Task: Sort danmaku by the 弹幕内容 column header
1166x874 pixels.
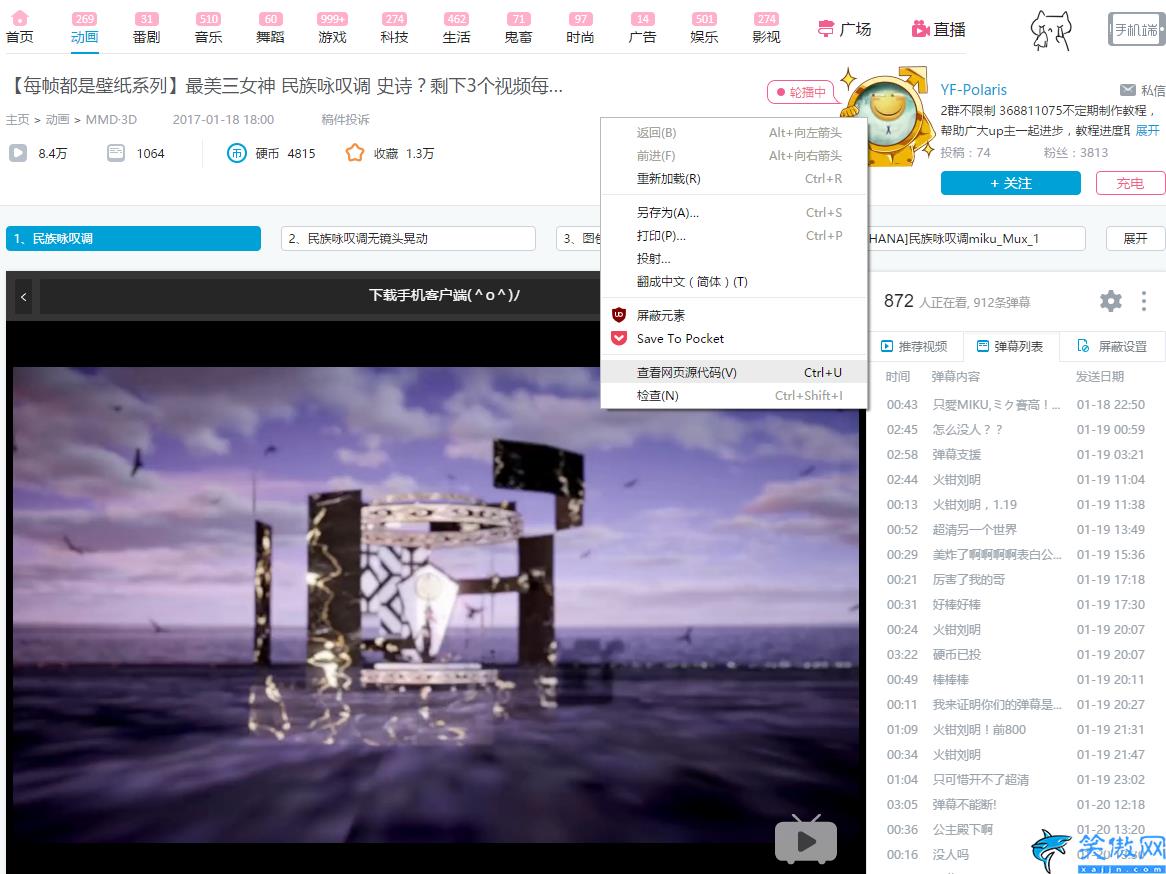Action: pyautogui.click(x=956, y=377)
